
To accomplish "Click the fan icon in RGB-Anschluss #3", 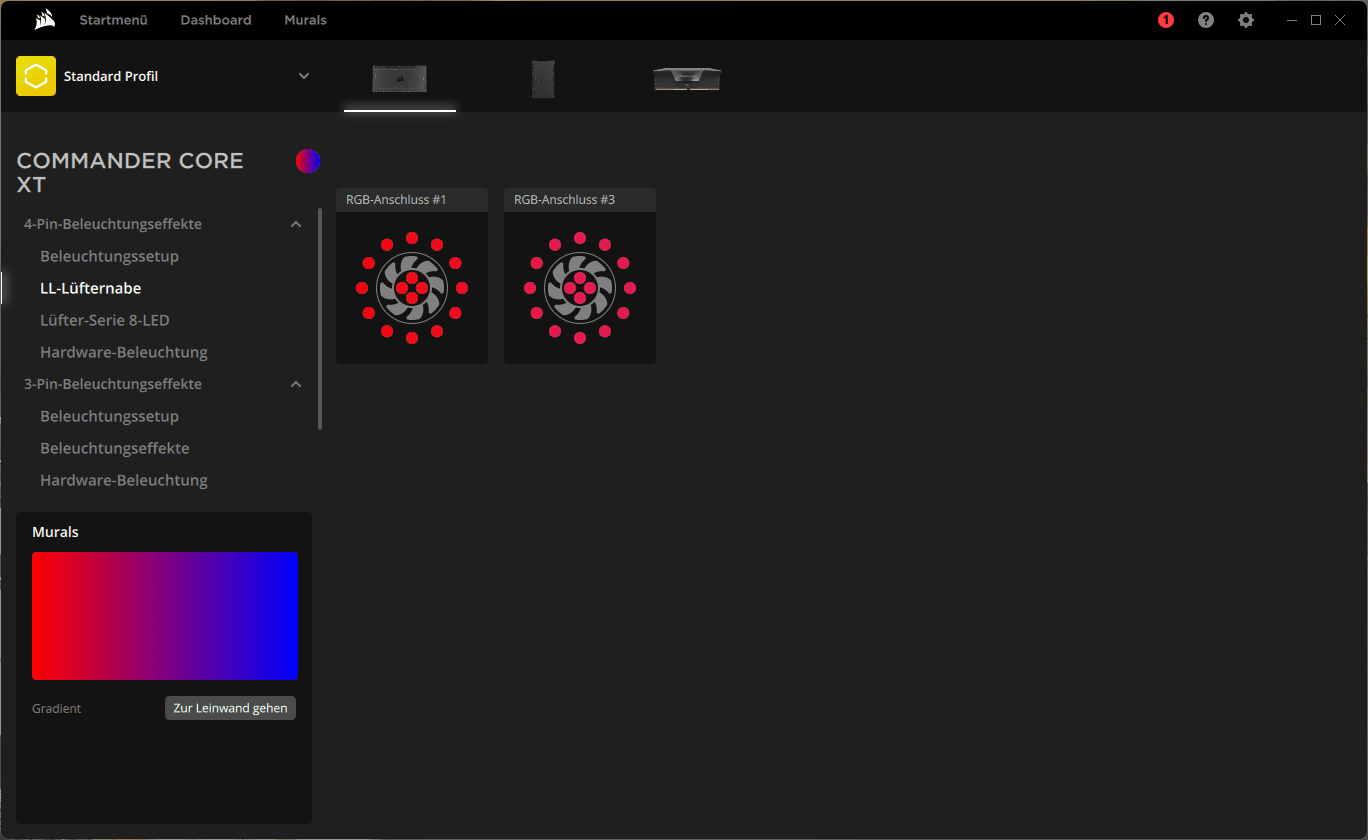I will 580,288.
